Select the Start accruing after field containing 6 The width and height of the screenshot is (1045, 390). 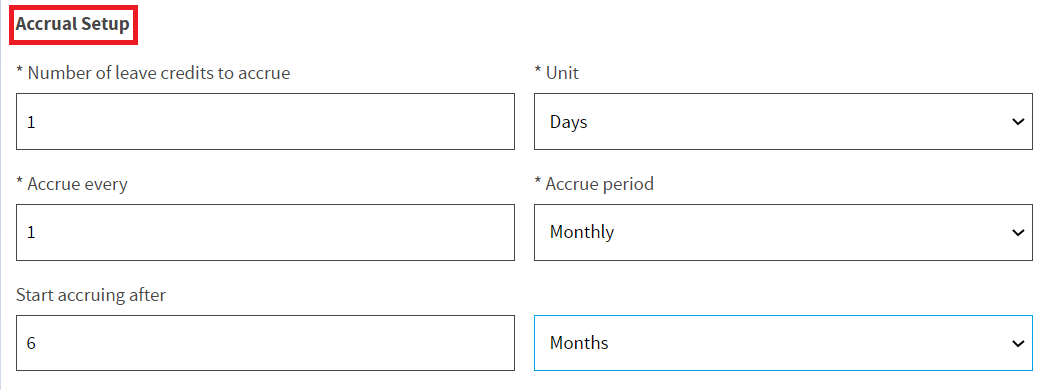265,343
